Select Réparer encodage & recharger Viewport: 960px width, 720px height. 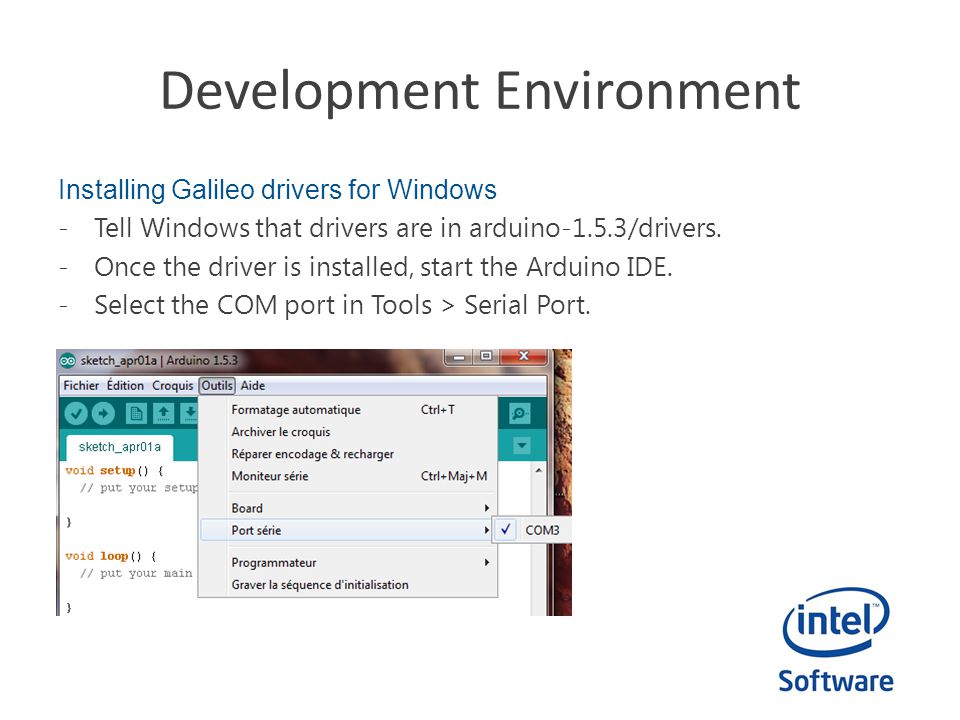(x=348, y=454)
